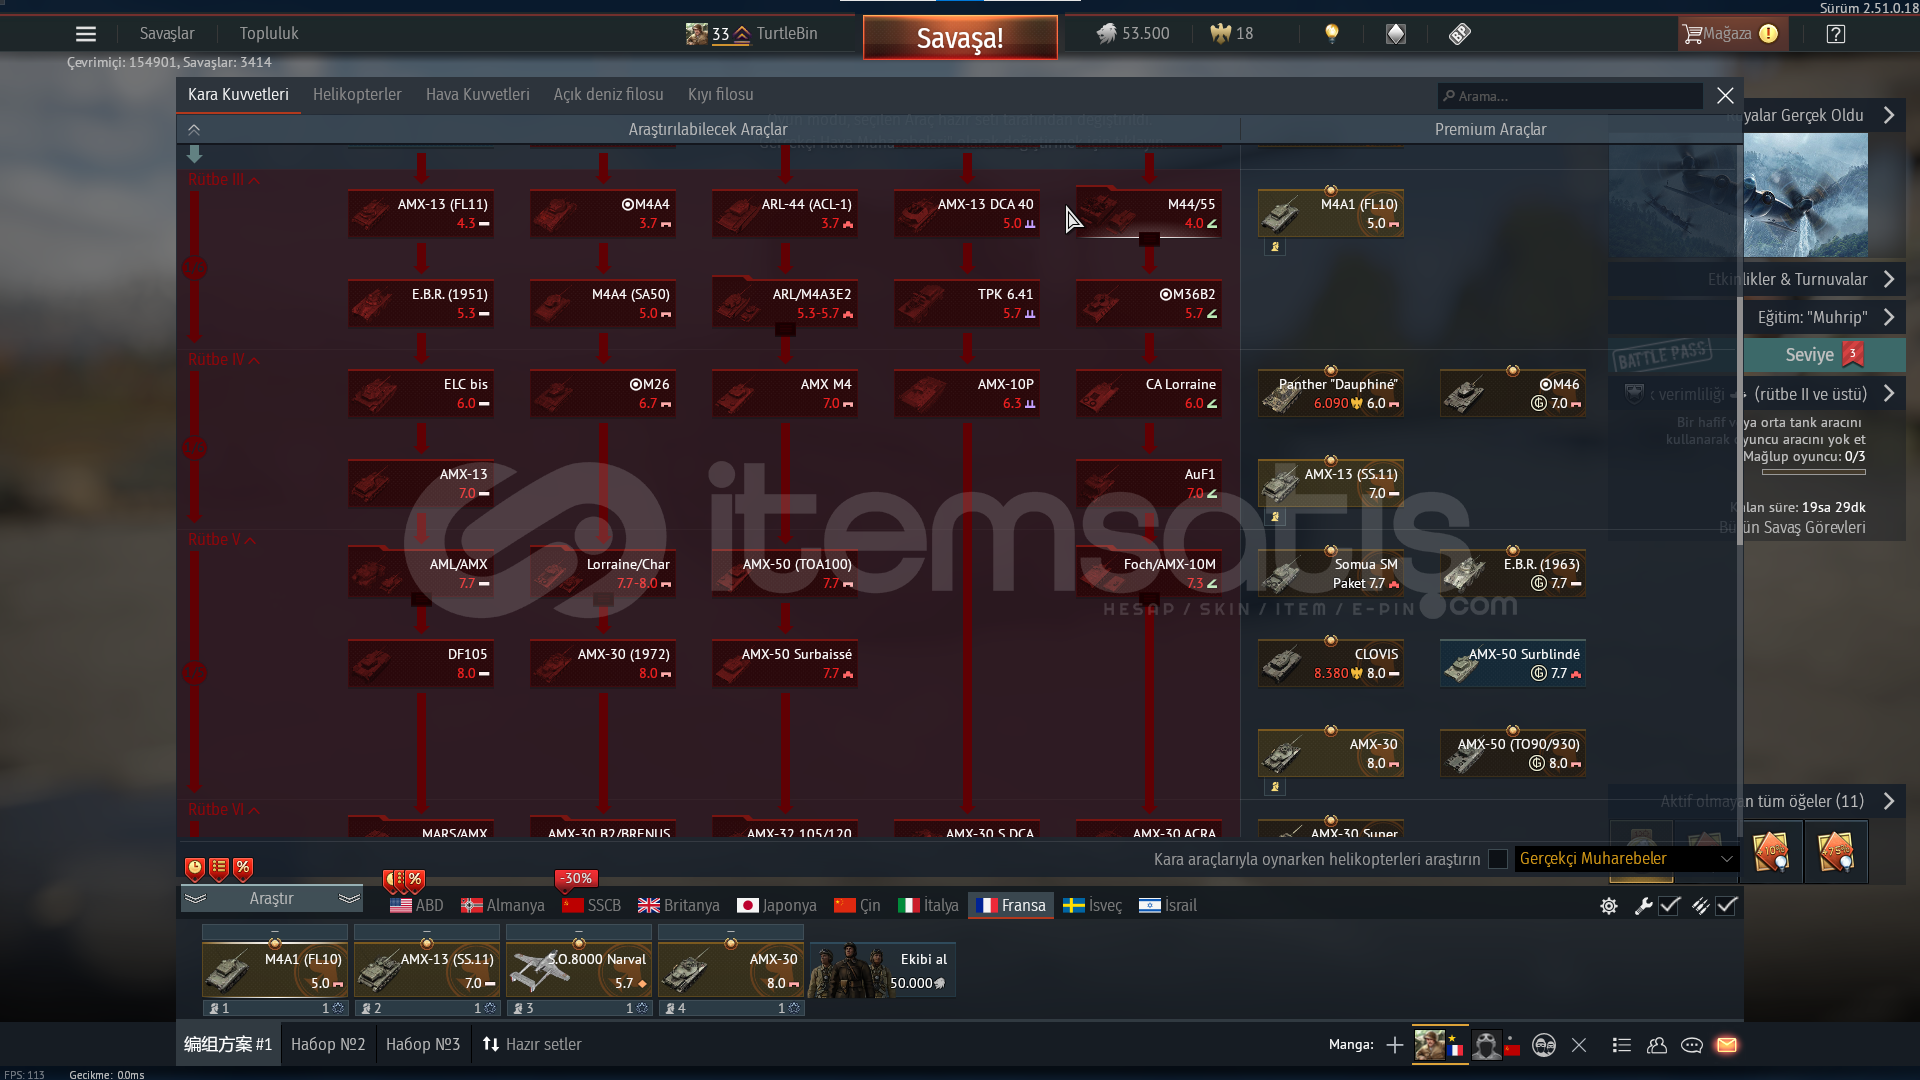Screen dimensions: 1920x1080
Task: Click the lightbulb icon in top bar
Action: [1331, 34]
